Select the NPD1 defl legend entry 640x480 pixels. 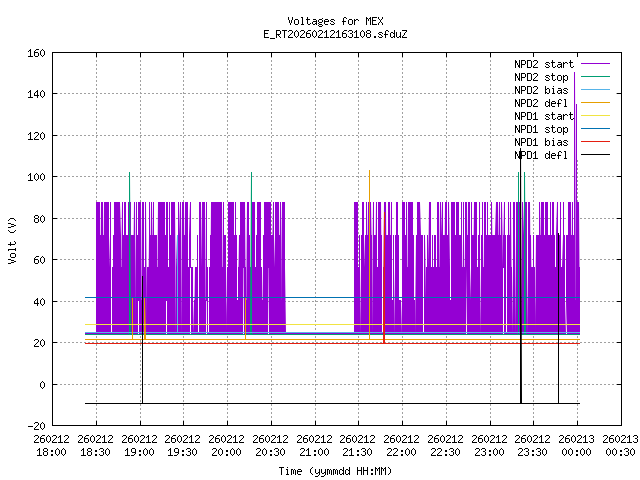(541, 155)
